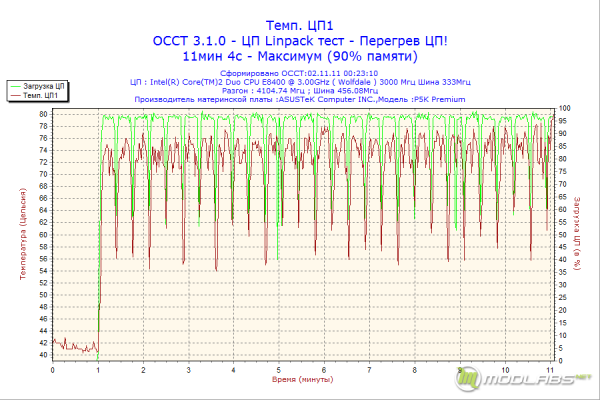
Task: Click the Сформировано OCCT timestamp line
Action: (299, 73)
